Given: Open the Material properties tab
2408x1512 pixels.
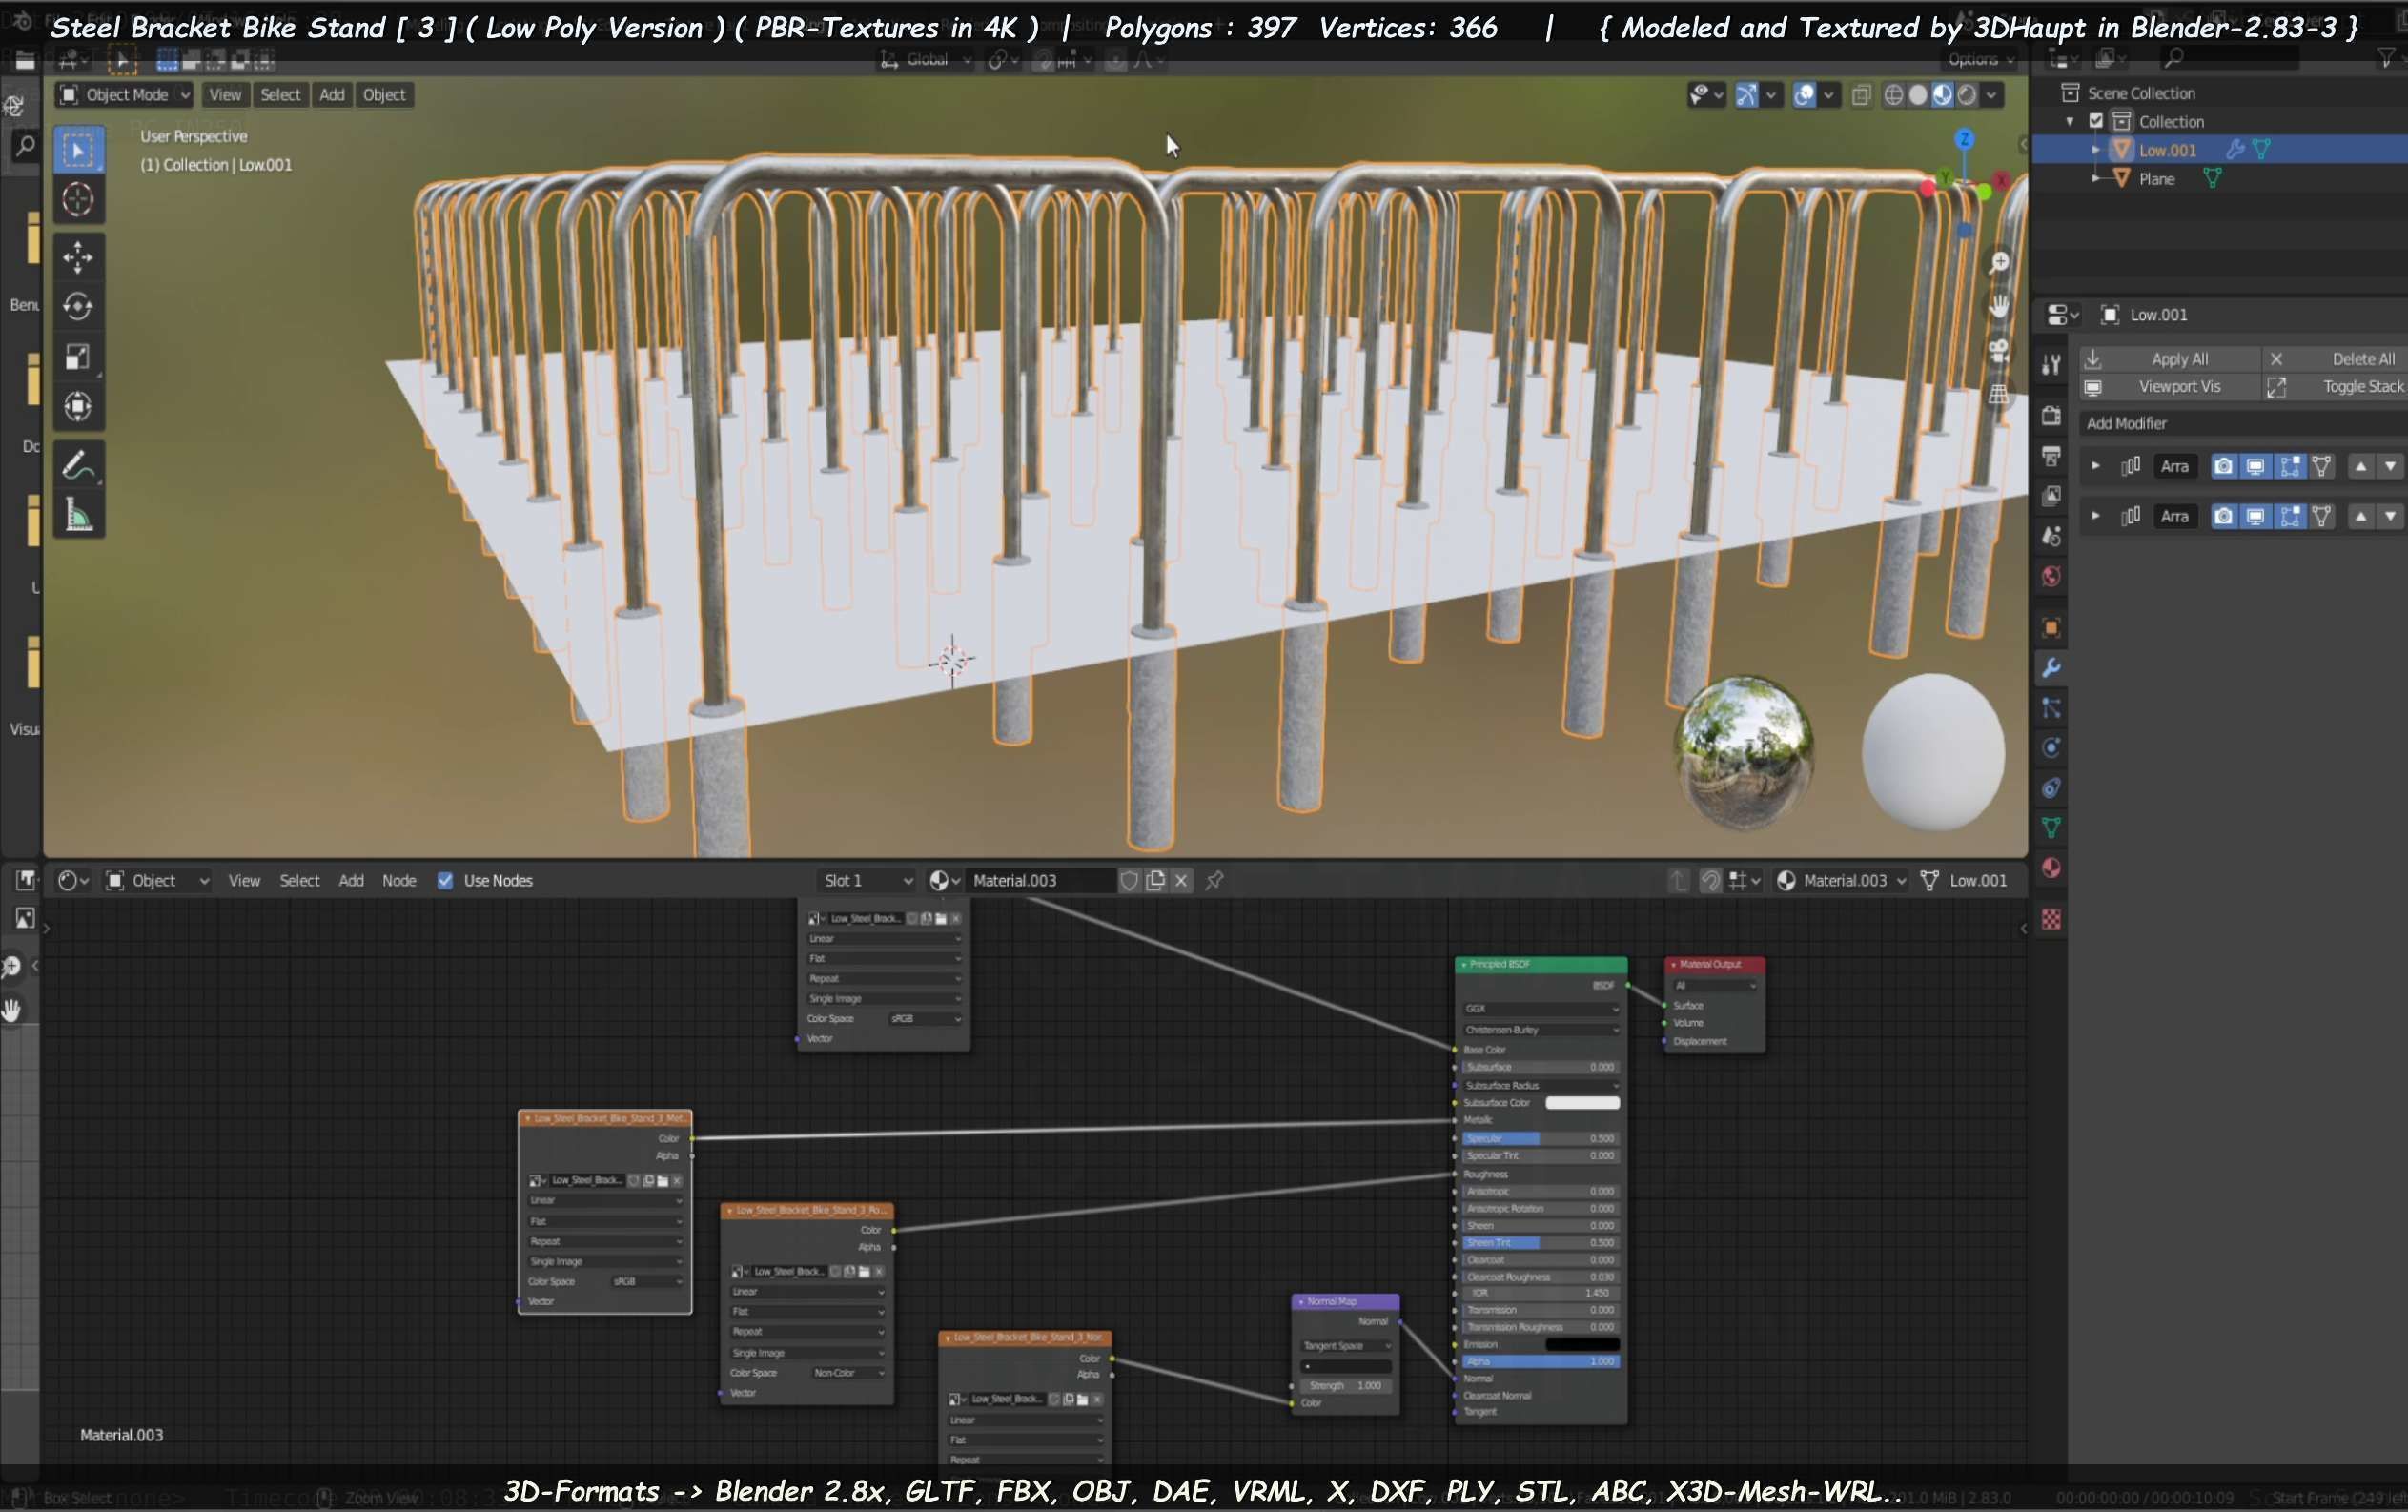Looking at the screenshot, I should point(2051,868).
